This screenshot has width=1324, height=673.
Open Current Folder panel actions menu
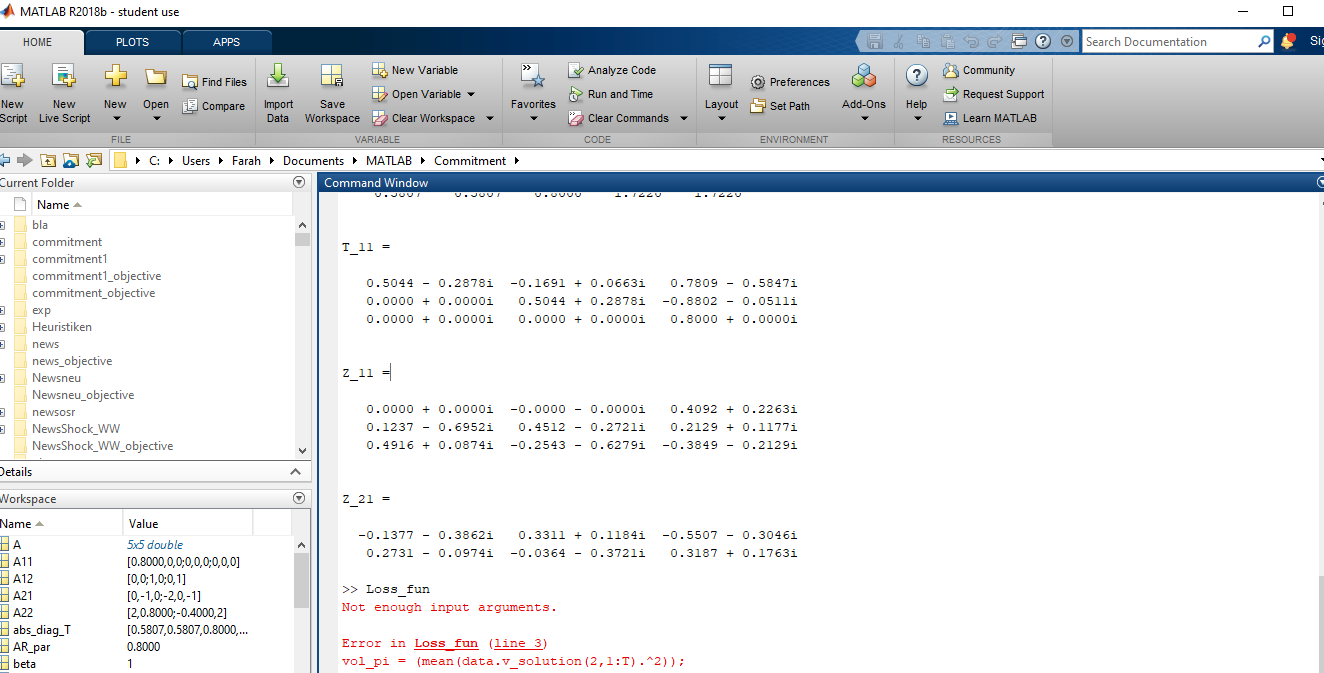pos(298,183)
